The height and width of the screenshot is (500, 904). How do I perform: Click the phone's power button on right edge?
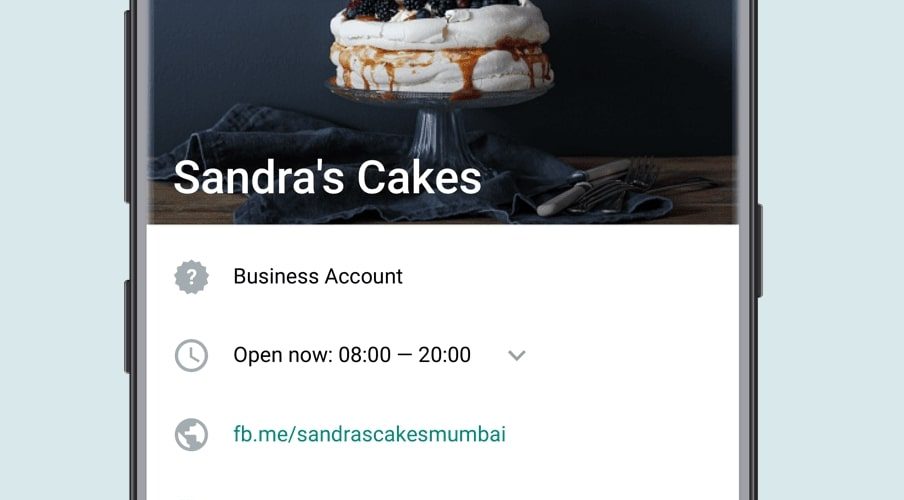point(759,251)
